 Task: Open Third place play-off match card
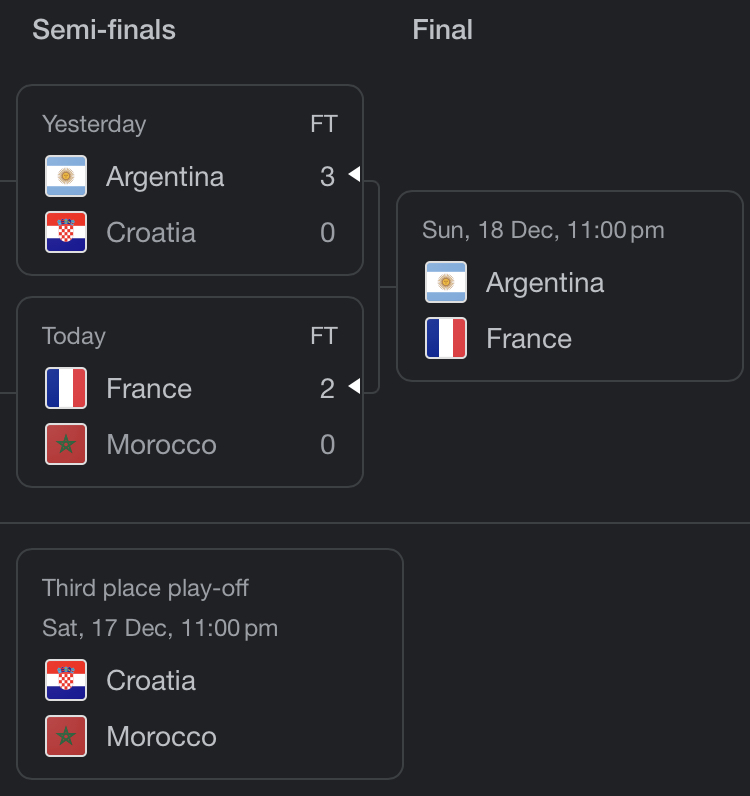(210, 664)
